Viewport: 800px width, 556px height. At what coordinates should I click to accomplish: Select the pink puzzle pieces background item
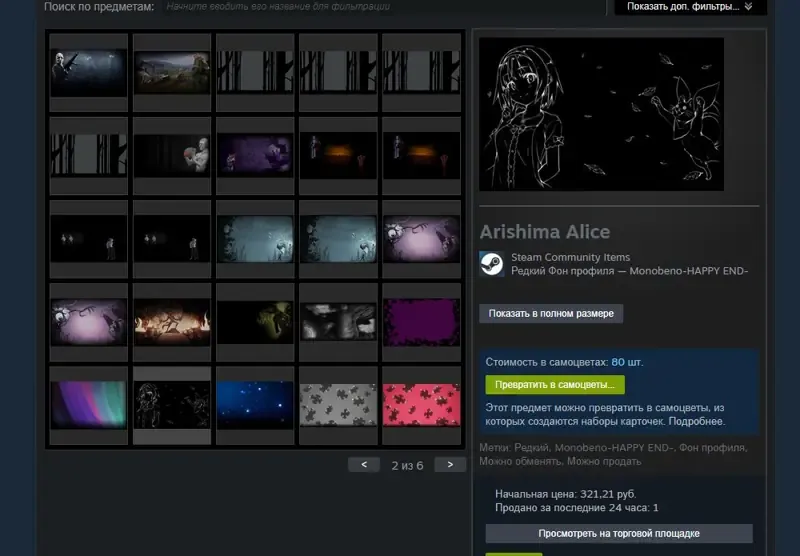(421, 405)
